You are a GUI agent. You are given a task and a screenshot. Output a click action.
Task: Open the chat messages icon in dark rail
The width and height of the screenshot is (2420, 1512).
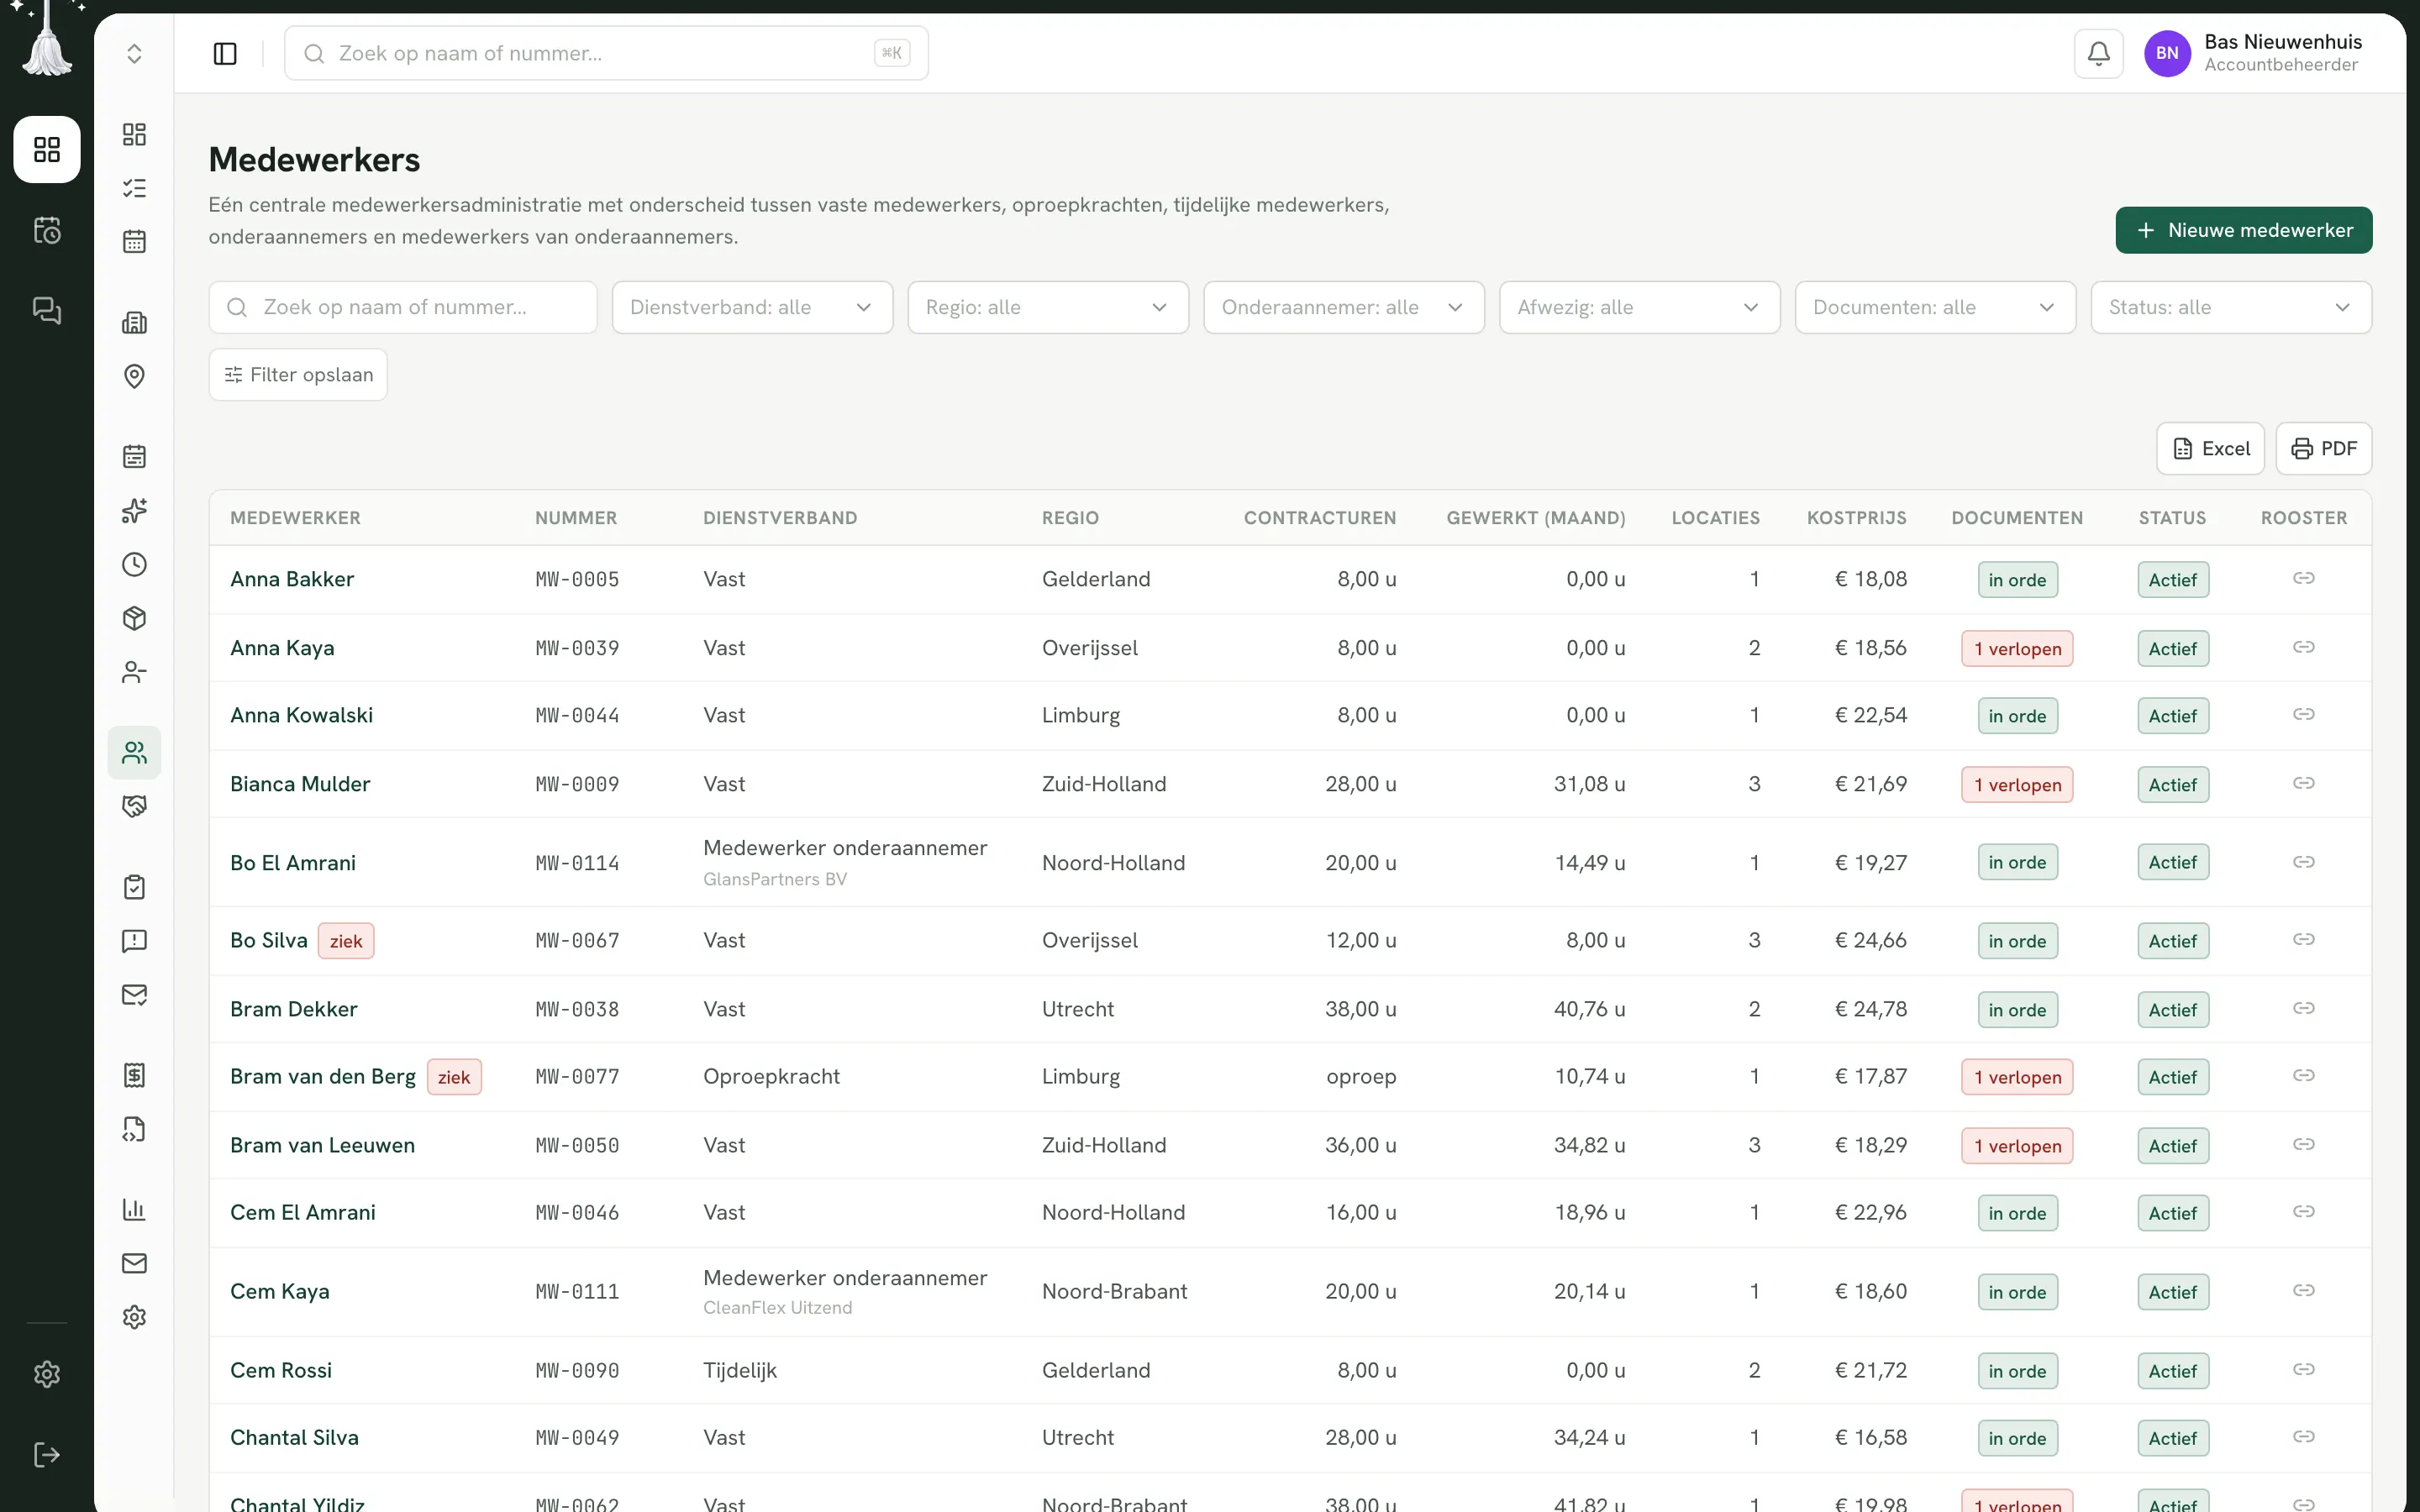click(47, 310)
